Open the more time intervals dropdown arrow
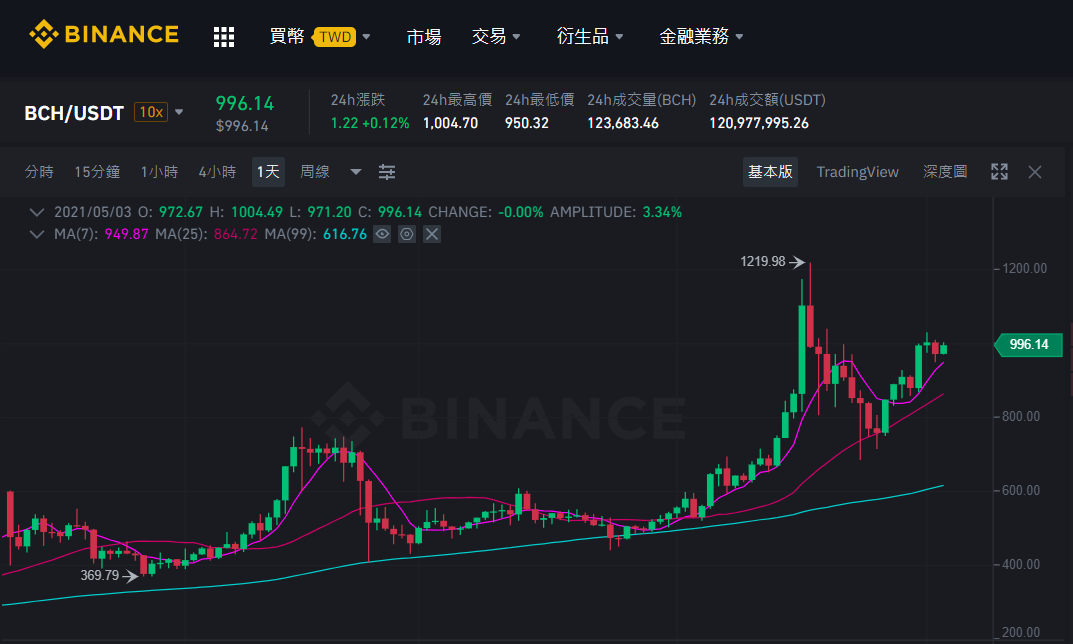Screen dimensions: 1073x644 356,172
